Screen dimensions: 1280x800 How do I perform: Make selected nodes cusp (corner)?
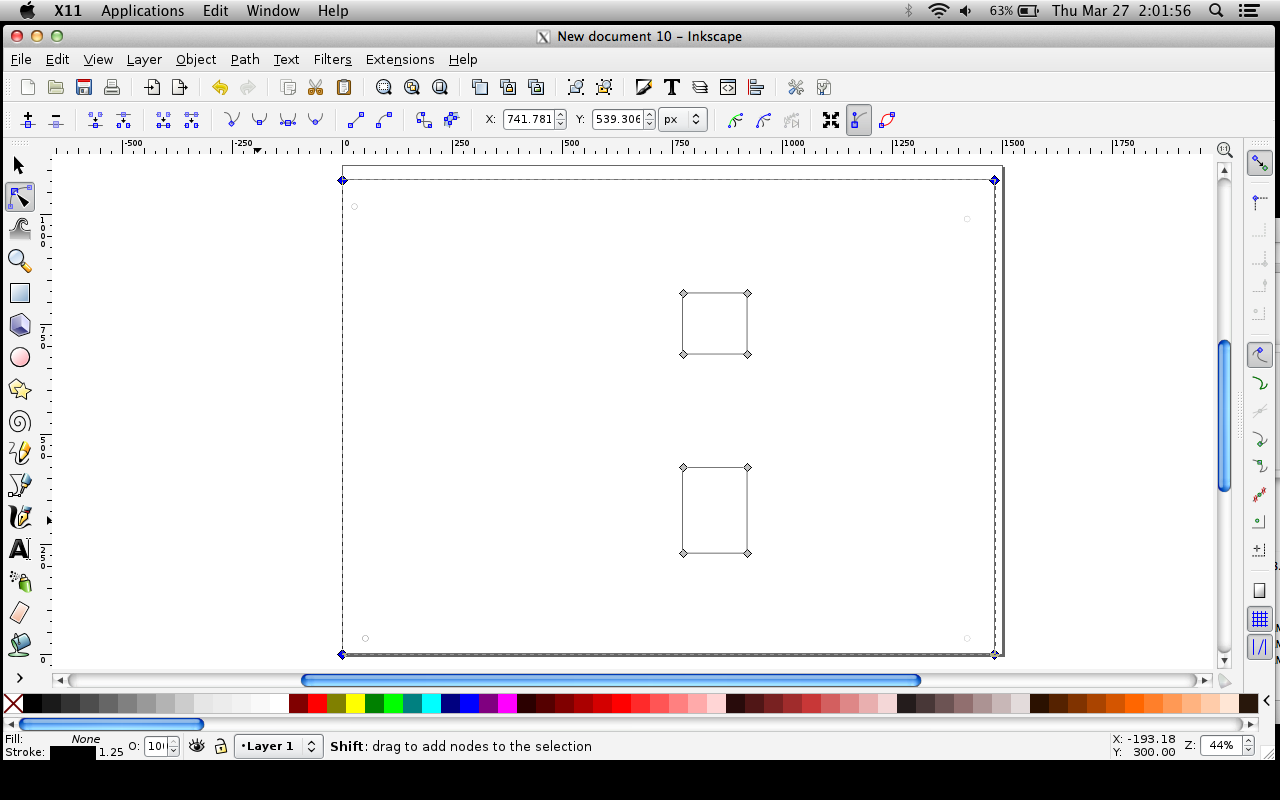(x=231, y=120)
